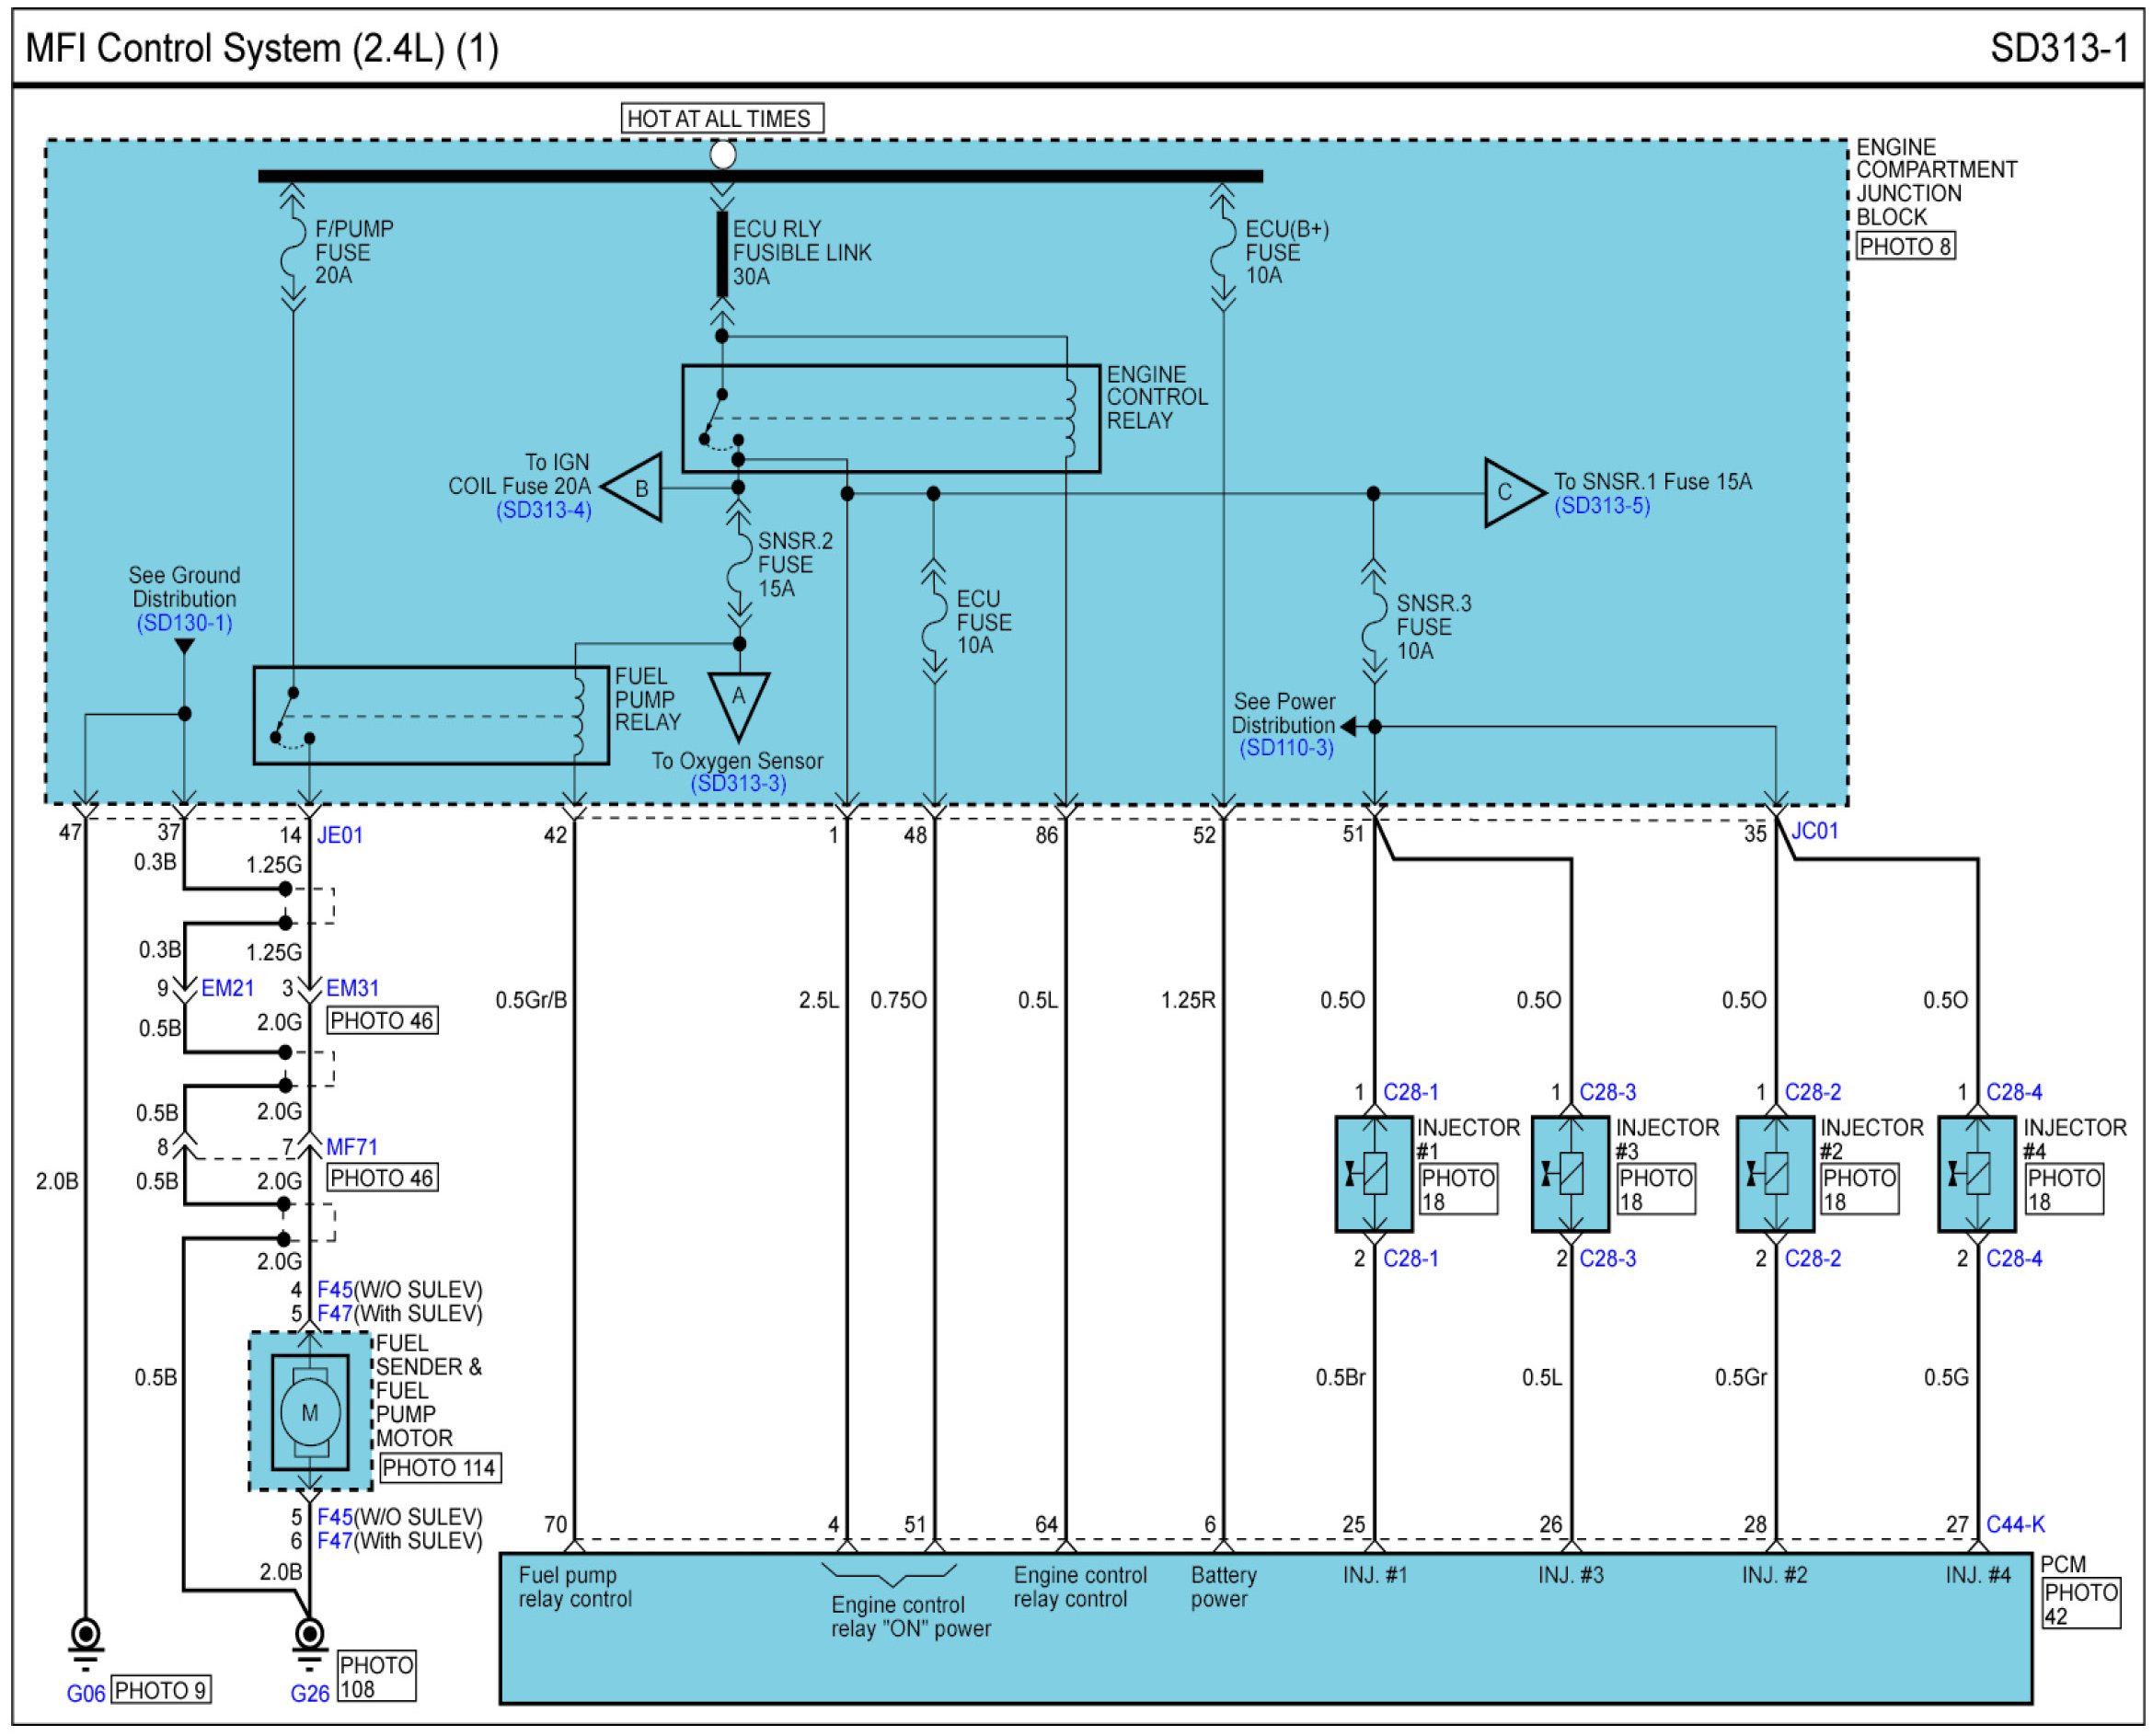Open the SD110-3 power distribution link

point(1286,748)
